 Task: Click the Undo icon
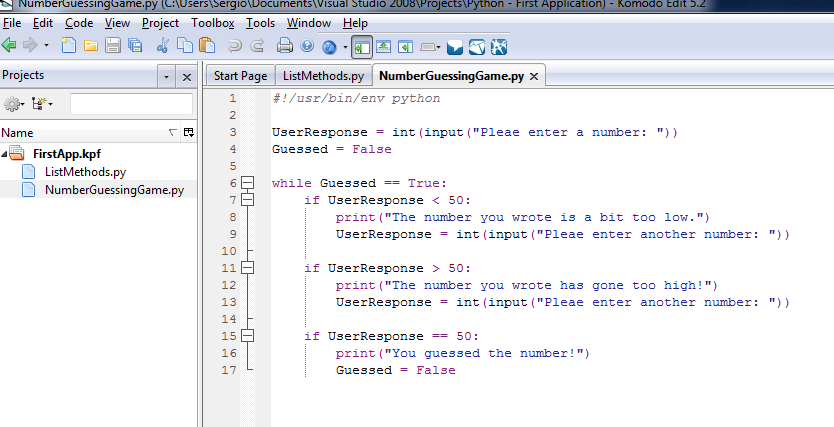tap(235, 46)
